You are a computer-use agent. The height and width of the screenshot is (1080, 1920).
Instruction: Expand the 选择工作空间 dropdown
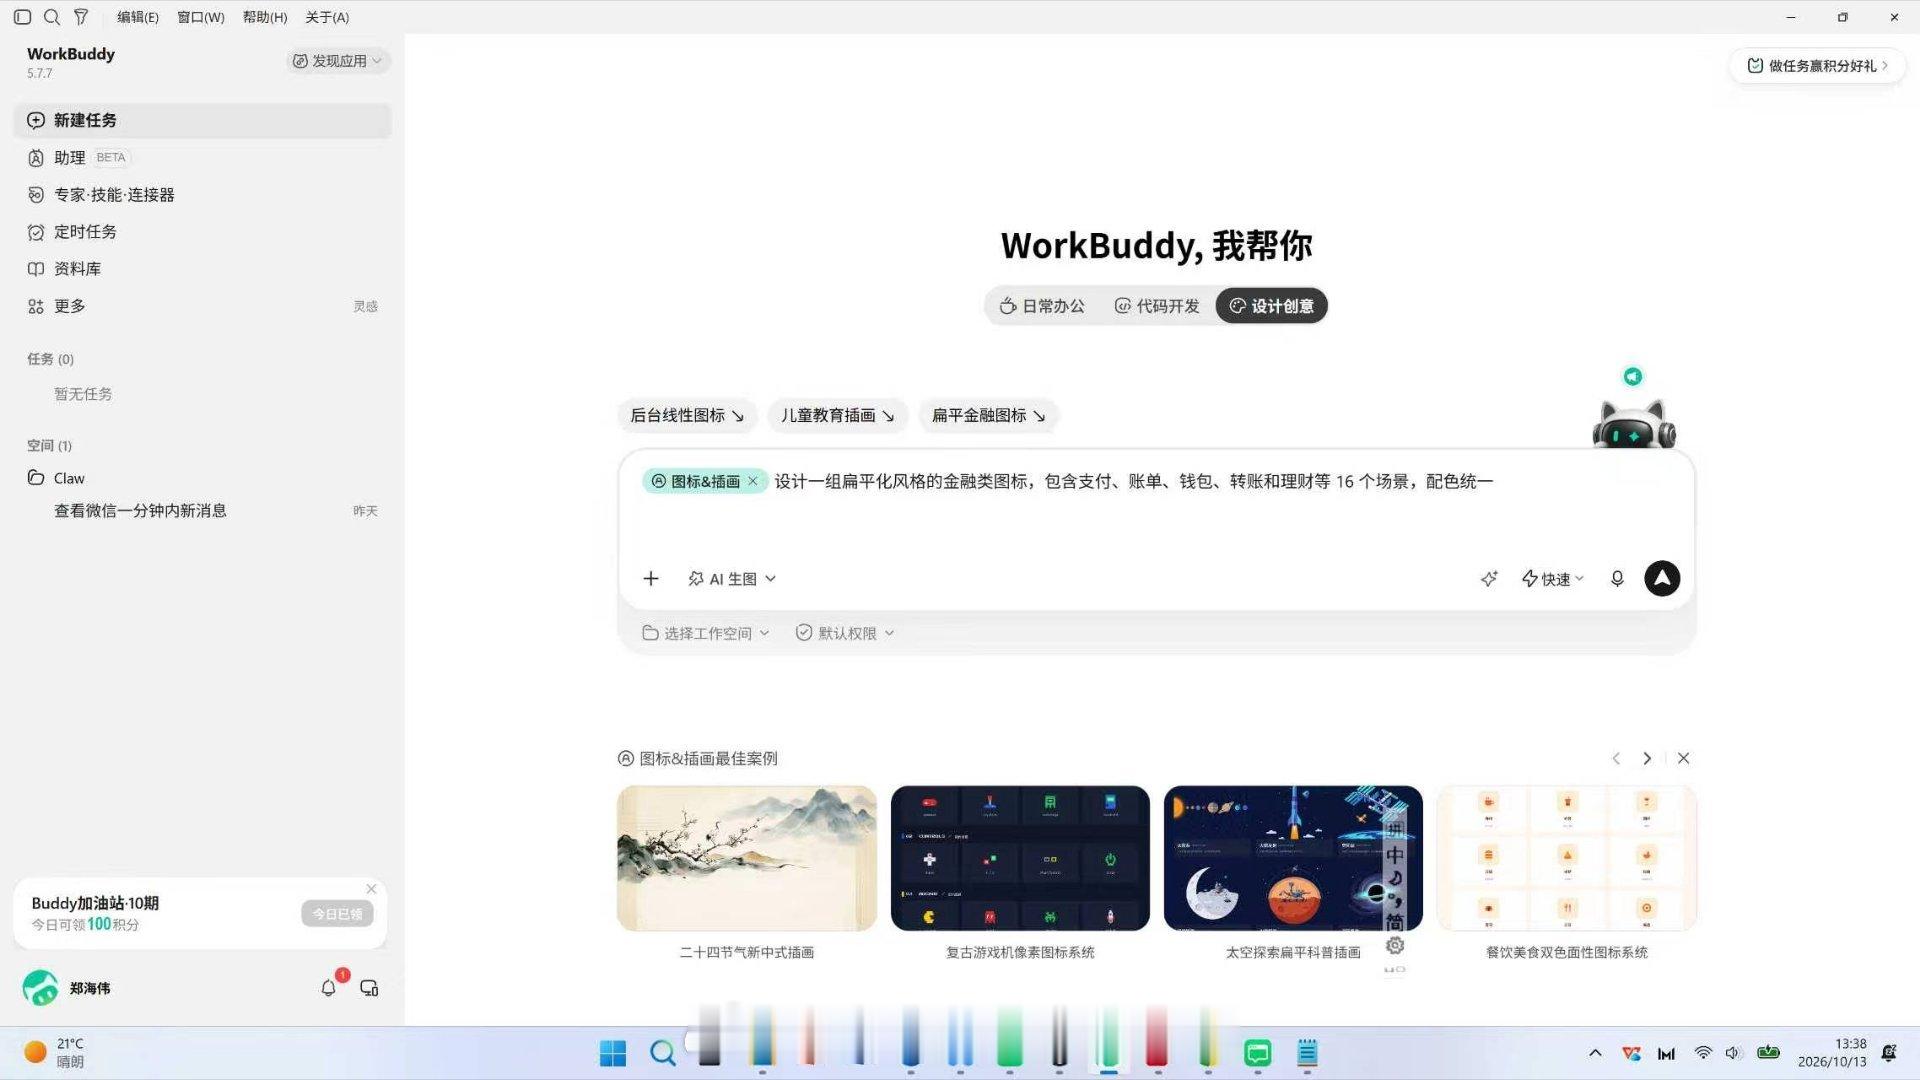706,633
